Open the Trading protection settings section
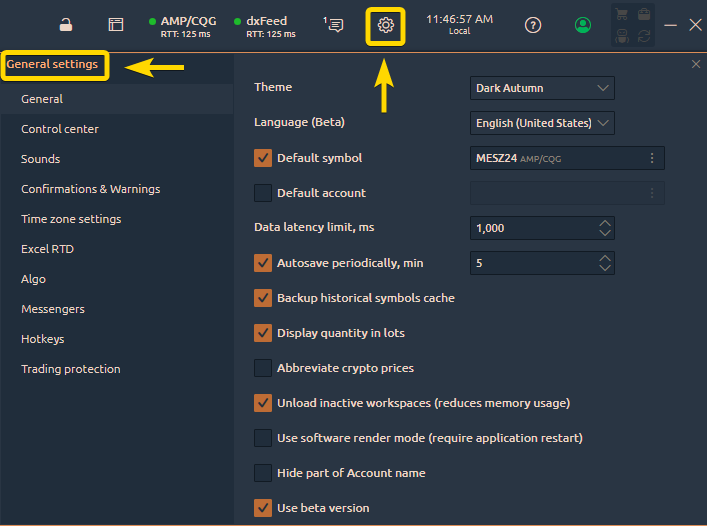707x526 pixels. [x=70, y=369]
